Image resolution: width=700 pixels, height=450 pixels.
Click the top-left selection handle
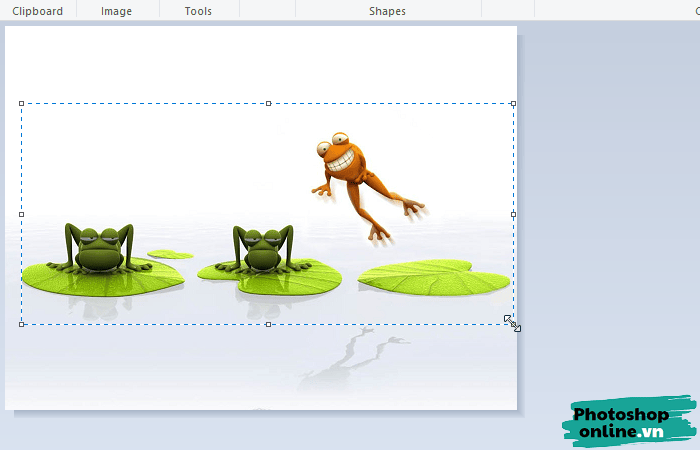(22, 103)
